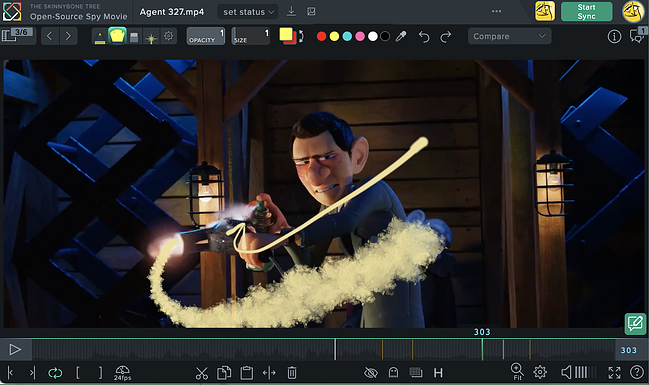The image size is (649, 385).
Task: Copy the current sketch frame
Action: coord(224,373)
